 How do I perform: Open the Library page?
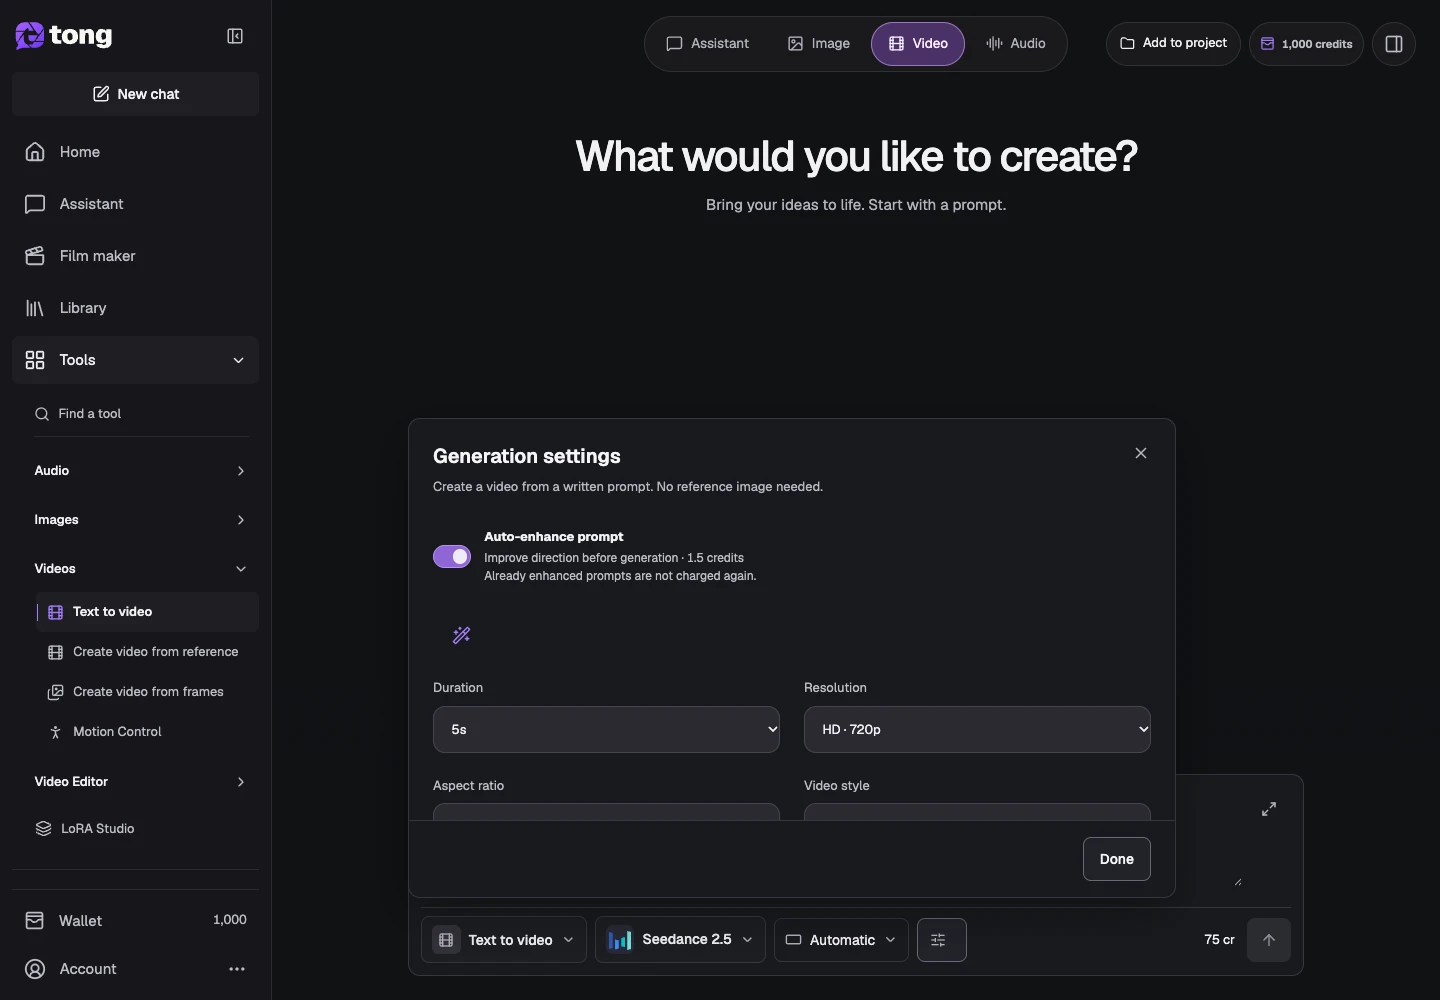tap(135, 308)
